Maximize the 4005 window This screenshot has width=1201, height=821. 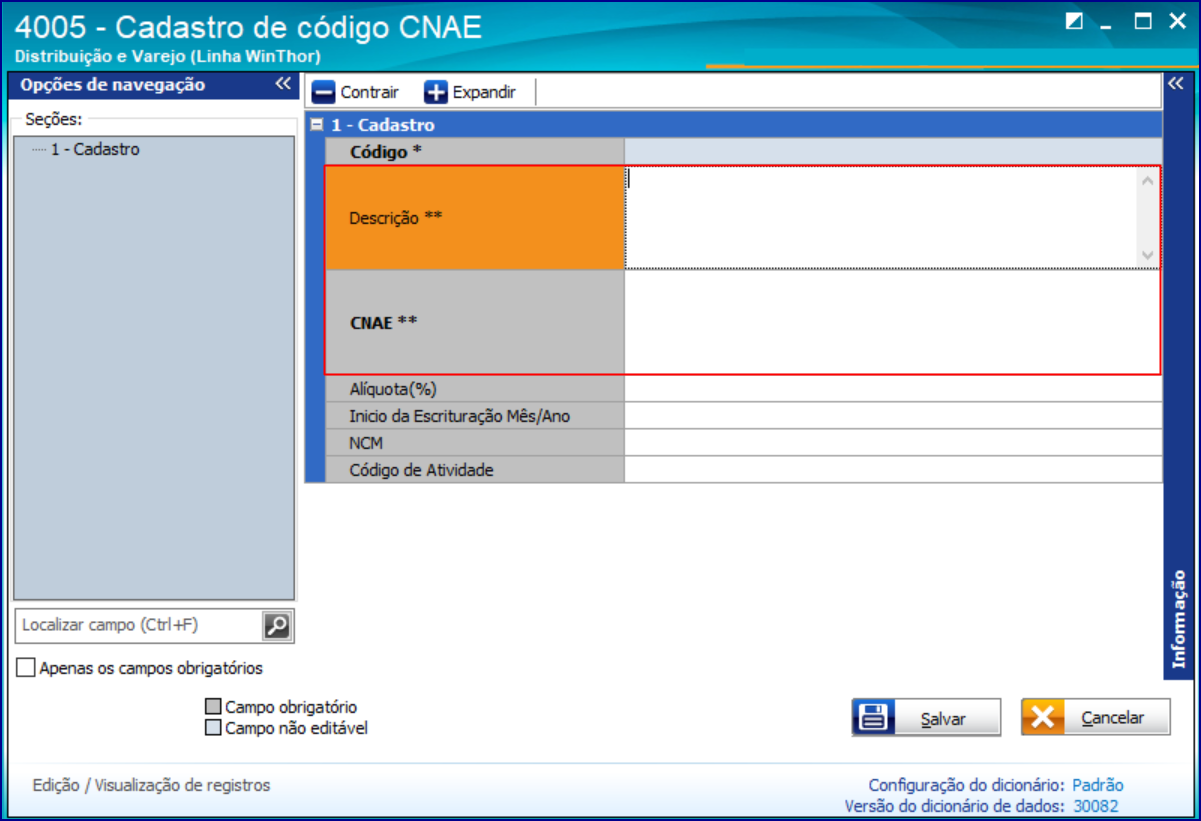click(1143, 22)
